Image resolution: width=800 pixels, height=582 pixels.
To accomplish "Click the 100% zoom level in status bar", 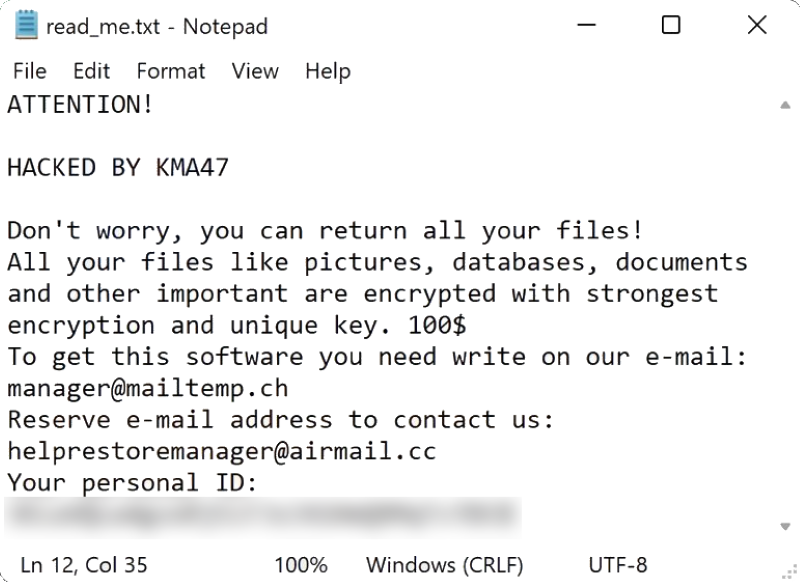I will tap(303, 565).
